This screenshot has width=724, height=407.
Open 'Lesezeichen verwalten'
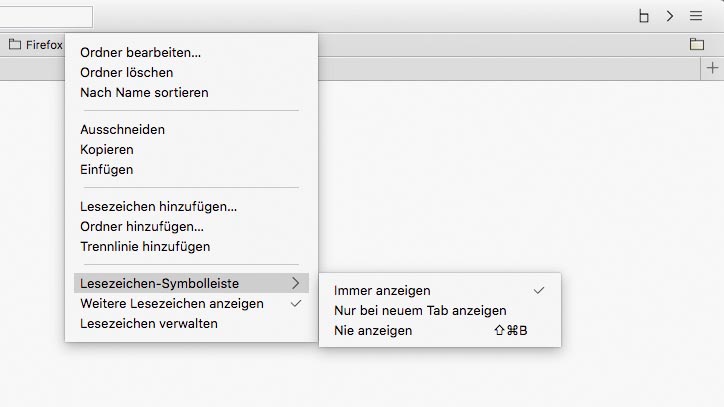pos(148,323)
